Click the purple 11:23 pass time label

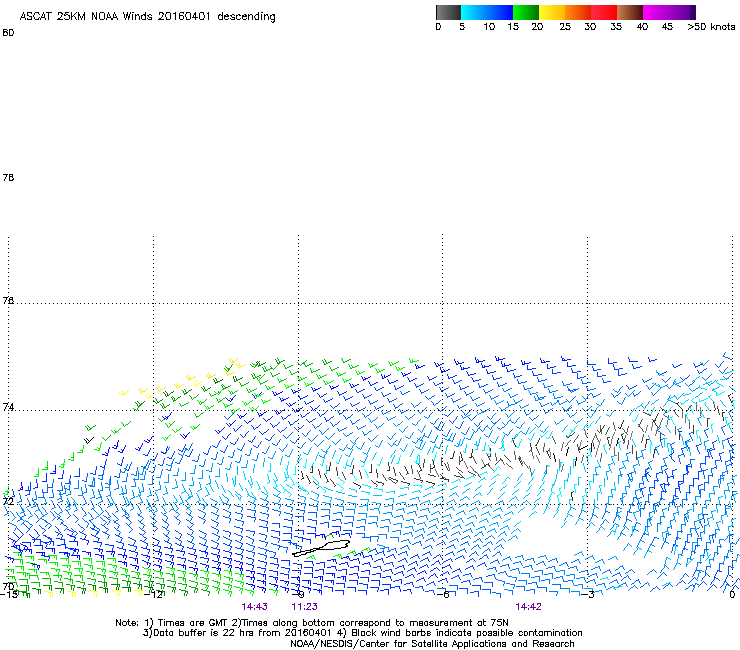point(304,607)
